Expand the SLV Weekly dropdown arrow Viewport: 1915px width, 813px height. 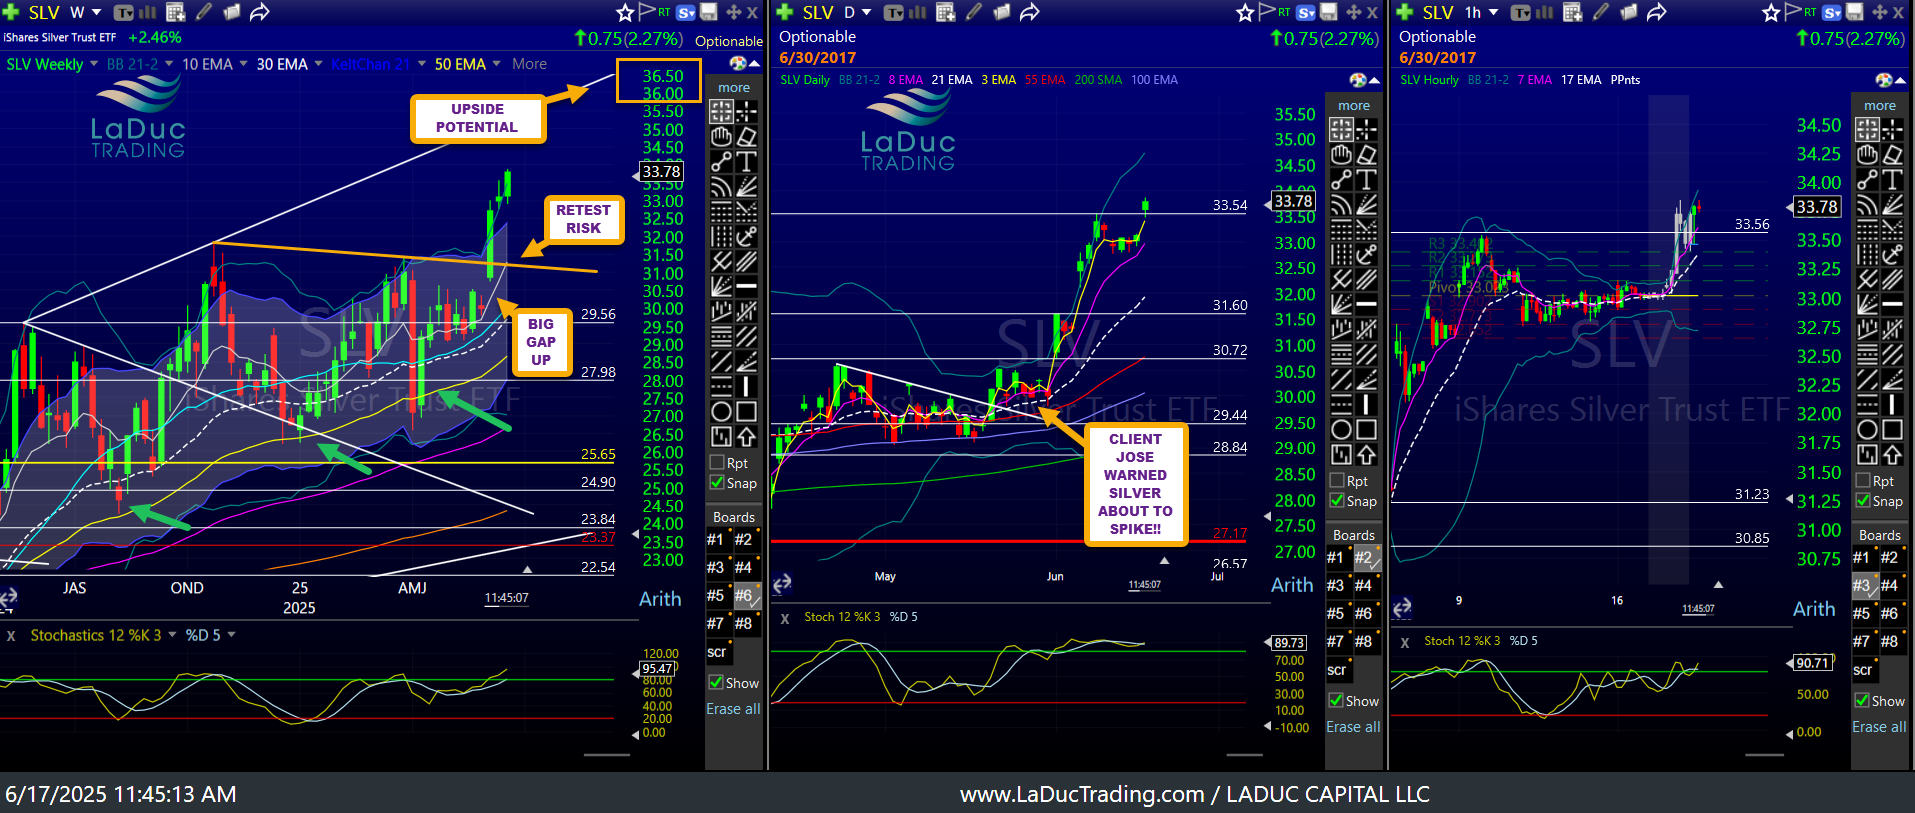click(x=94, y=64)
